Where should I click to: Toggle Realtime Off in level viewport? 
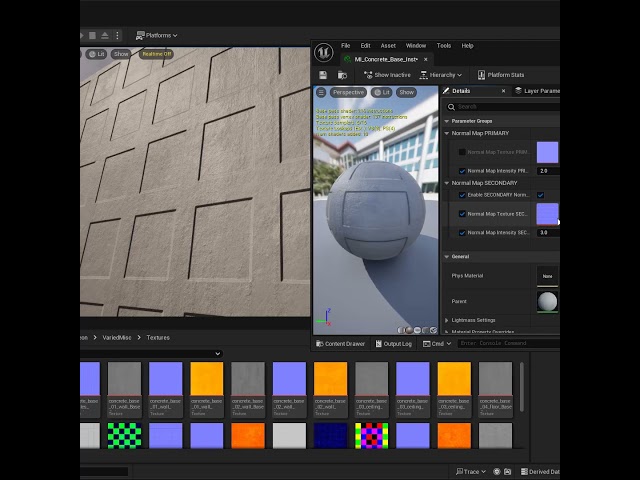(x=157, y=54)
